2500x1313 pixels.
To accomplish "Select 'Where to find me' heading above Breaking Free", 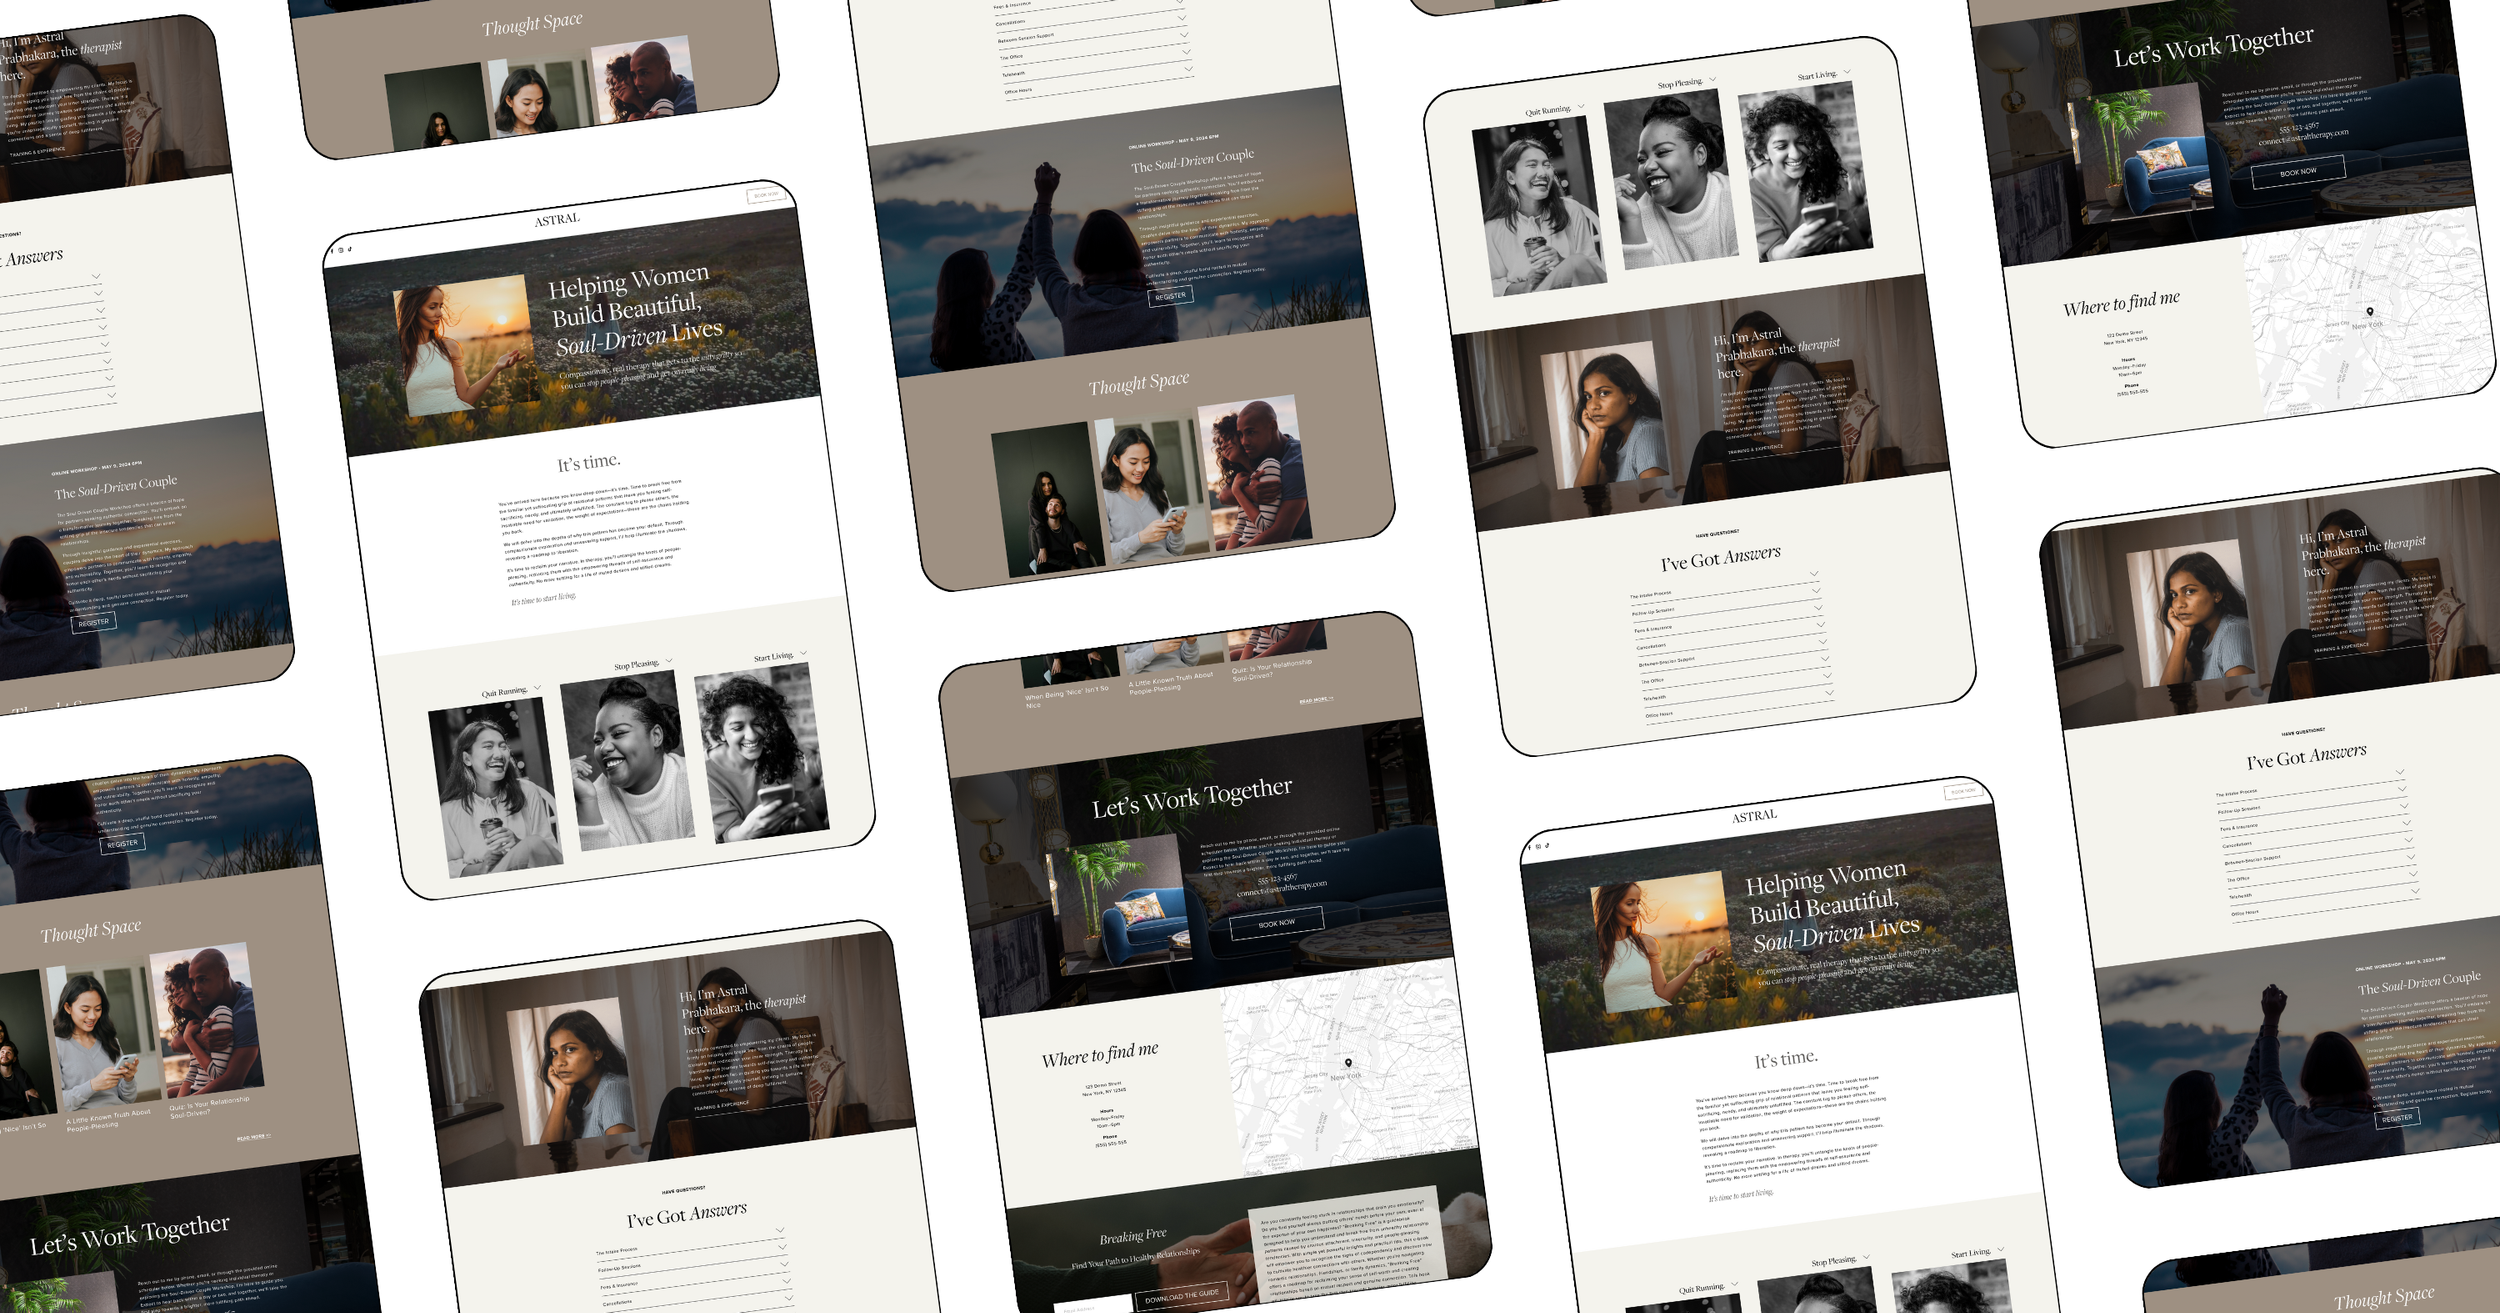I will point(1100,1054).
